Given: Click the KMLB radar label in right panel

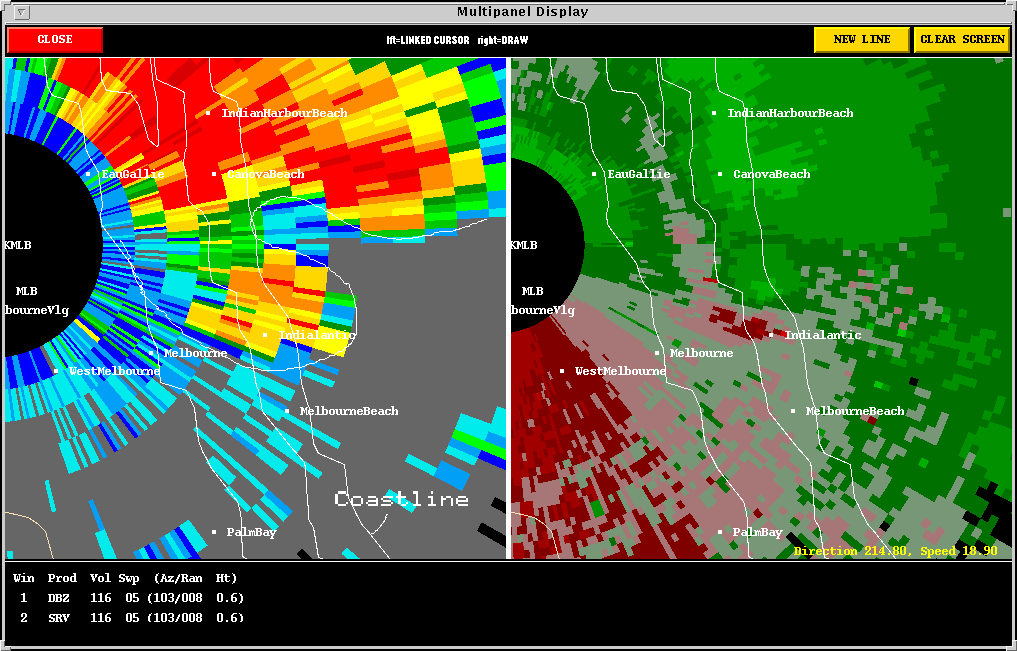Looking at the screenshot, I should pyautogui.click(x=525, y=246).
